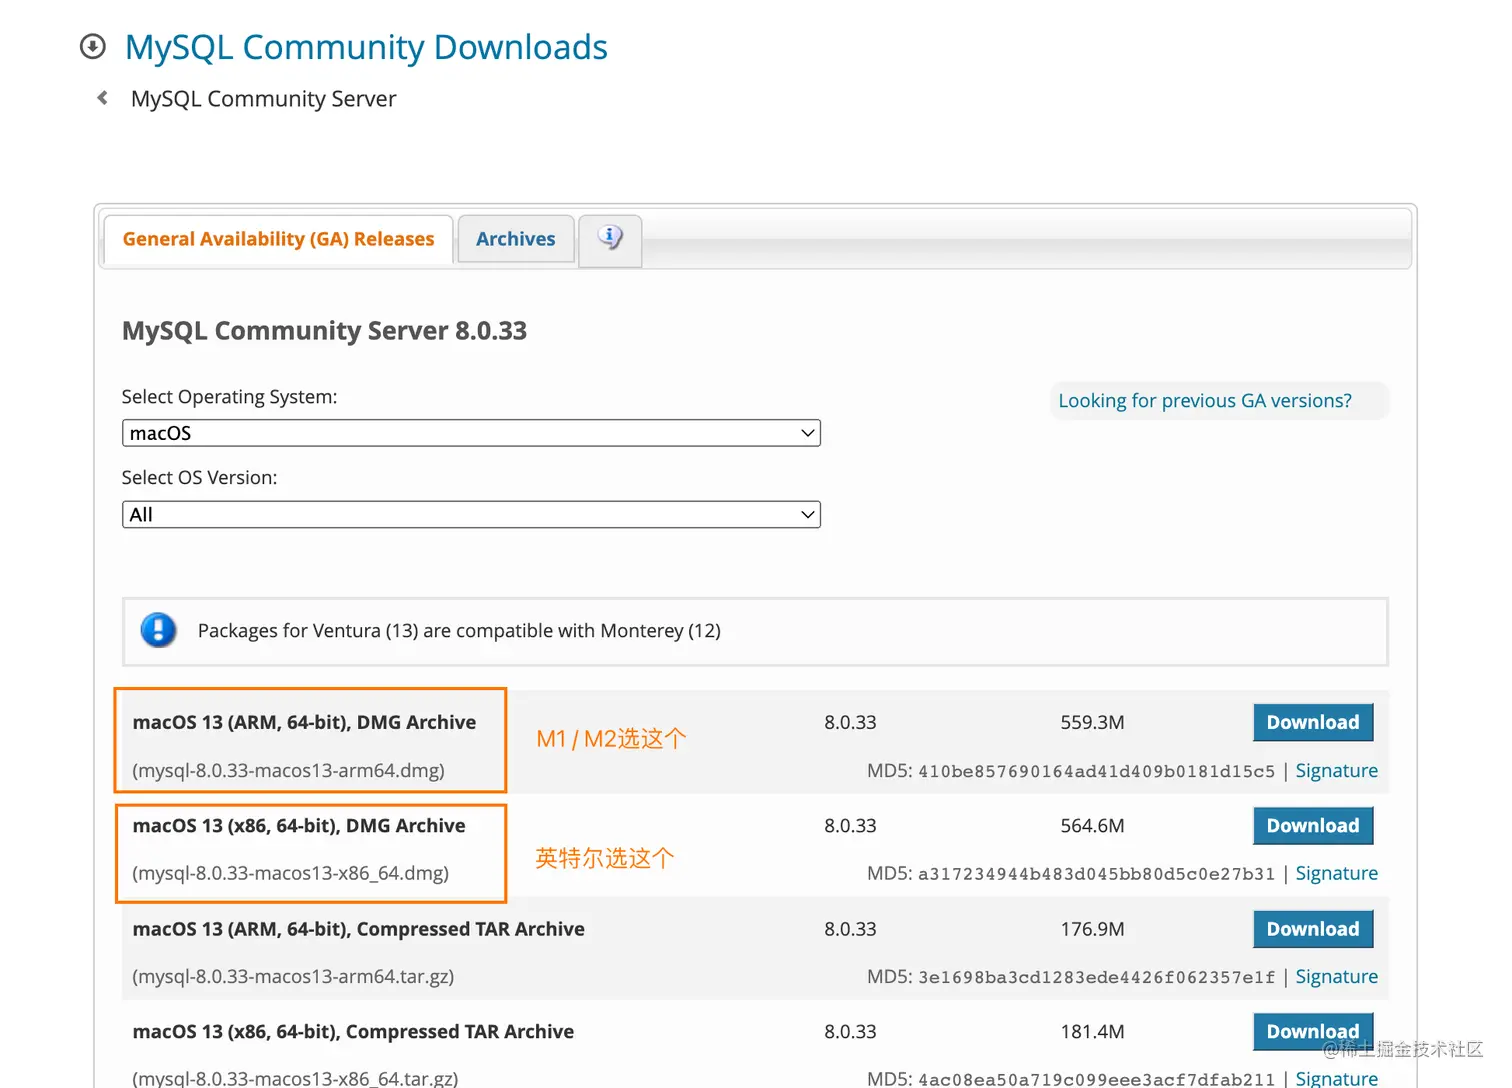
Task: Click macOS 13 (x86, 64-bit), DMG Archive title
Action: pyautogui.click(x=299, y=826)
